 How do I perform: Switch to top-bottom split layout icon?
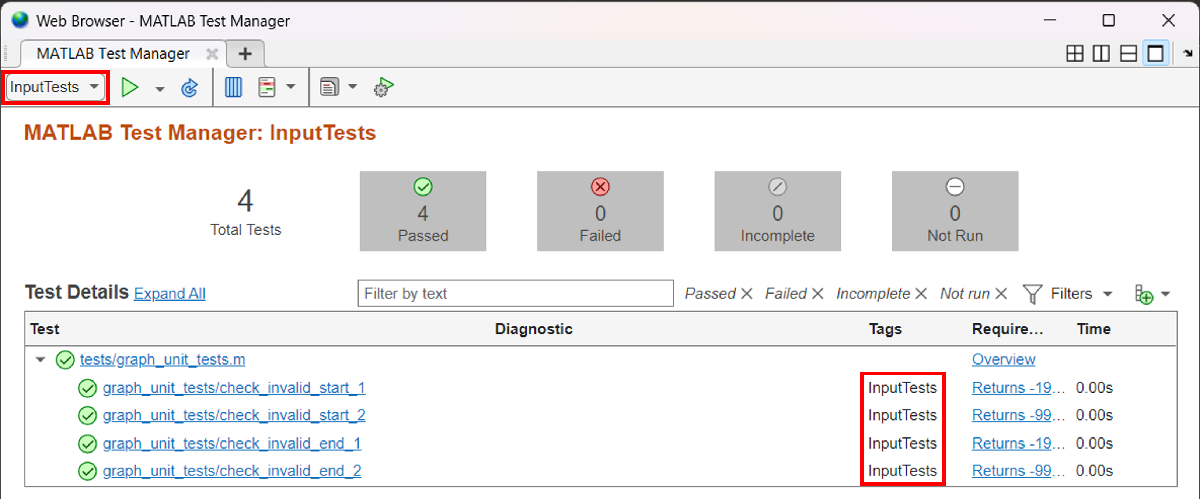(x=1128, y=54)
